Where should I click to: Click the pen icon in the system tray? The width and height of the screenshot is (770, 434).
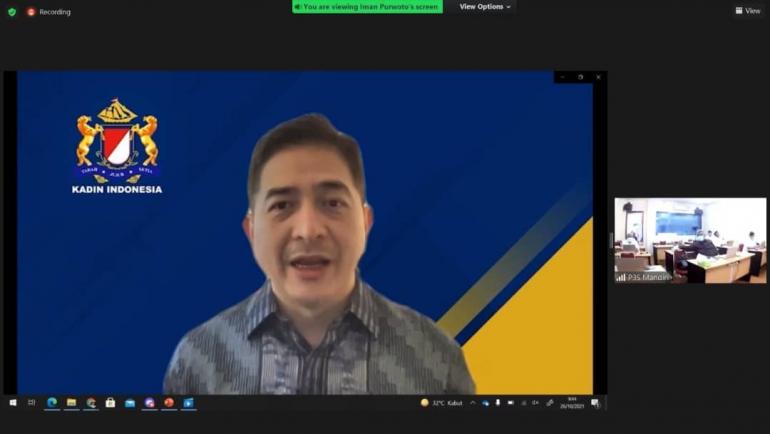550,403
